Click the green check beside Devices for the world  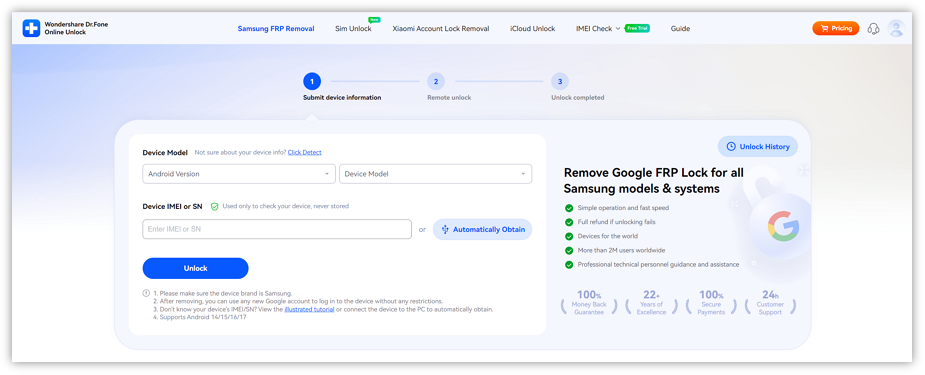coord(569,236)
